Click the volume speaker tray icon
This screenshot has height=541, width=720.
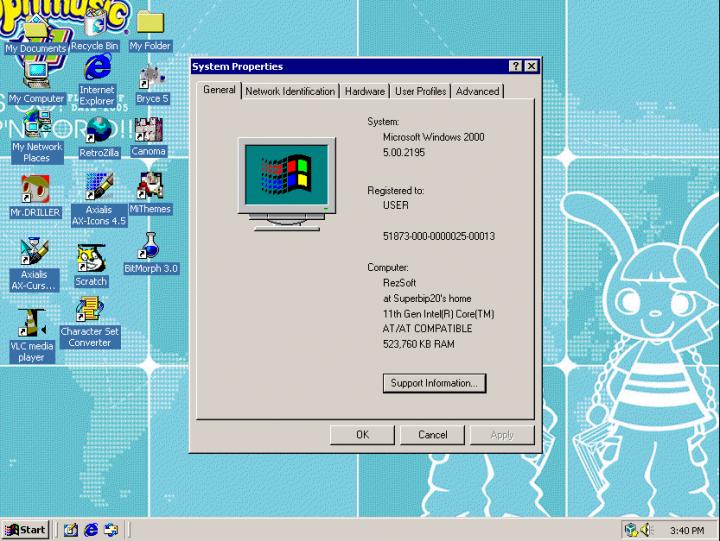[x=646, y=530]
